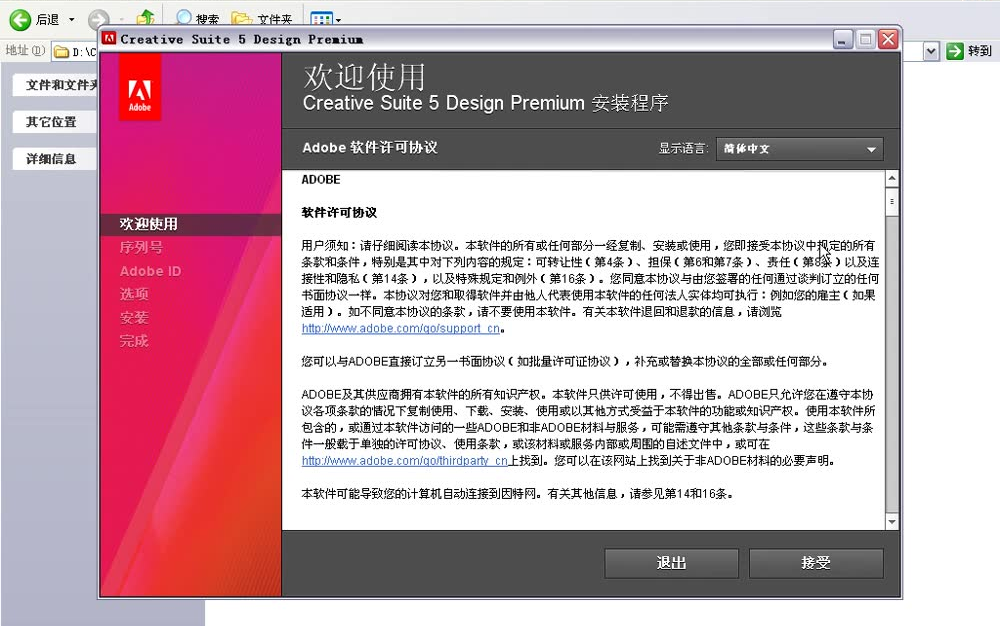Click the green 转到 (Go) arrow icon

[955, 50]
